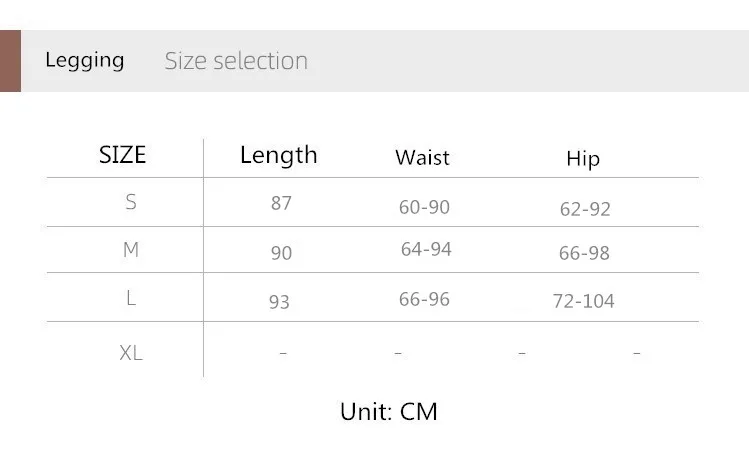
Task: Select the XL size row label
Action: point(131,353)
